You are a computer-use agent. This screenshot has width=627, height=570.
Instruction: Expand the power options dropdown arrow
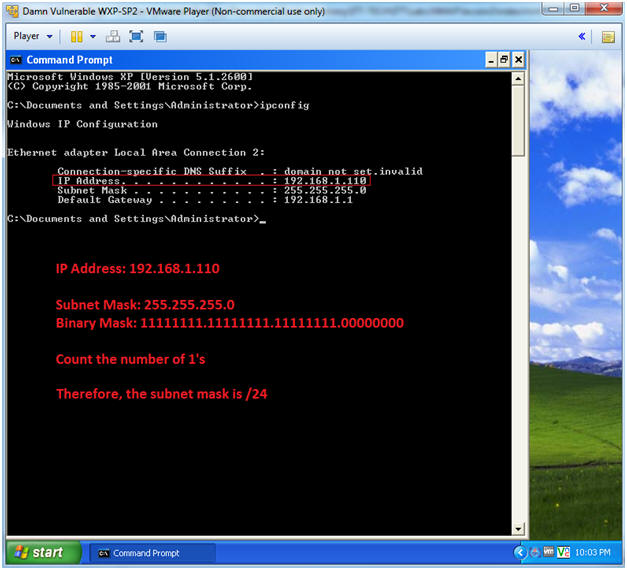[x=93, y=37]
